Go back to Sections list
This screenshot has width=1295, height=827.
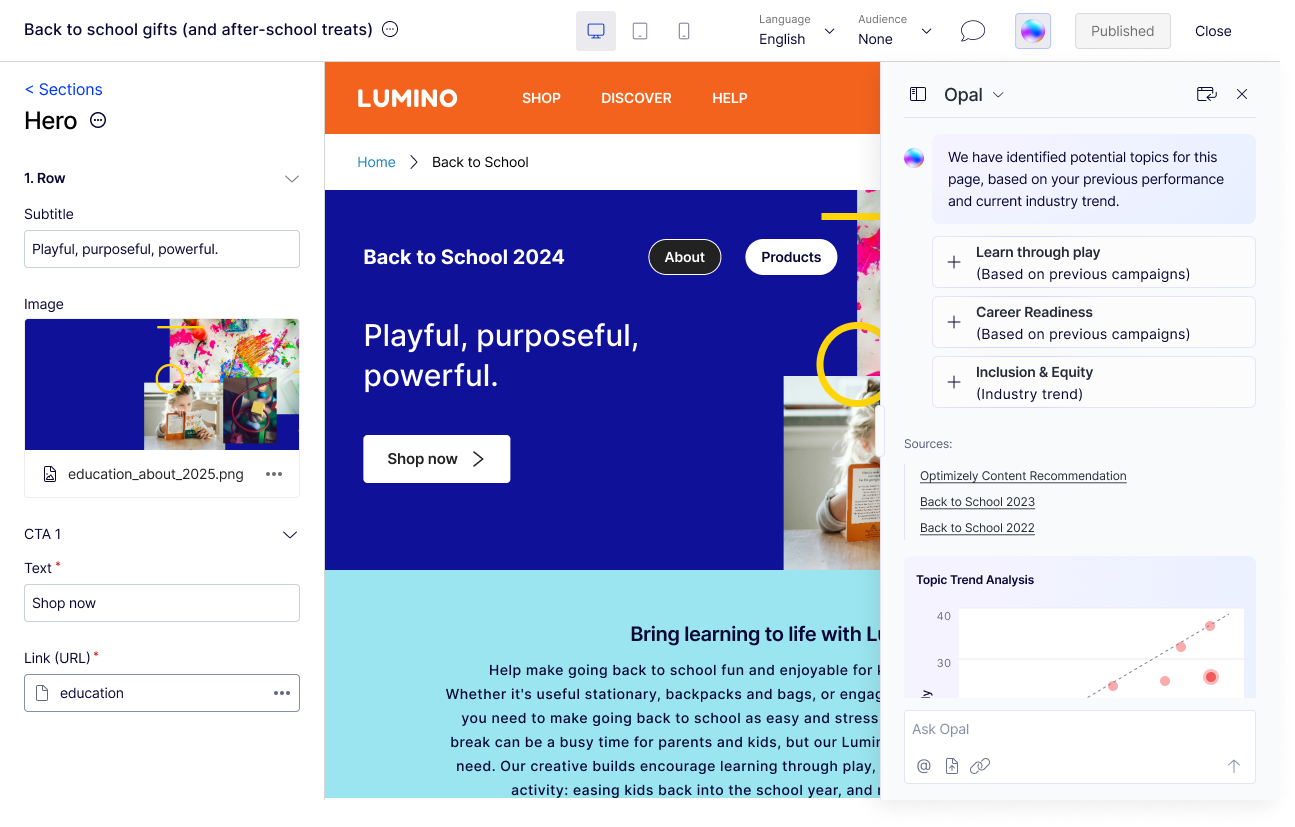point(63,89)
